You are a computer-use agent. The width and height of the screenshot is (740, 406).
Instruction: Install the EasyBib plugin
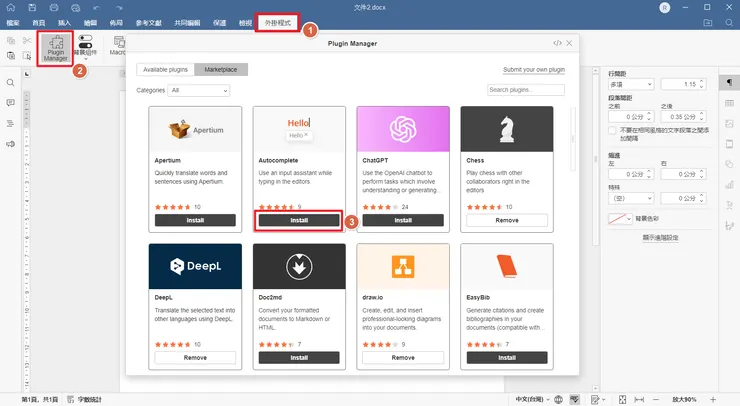(x=507, y=358)
